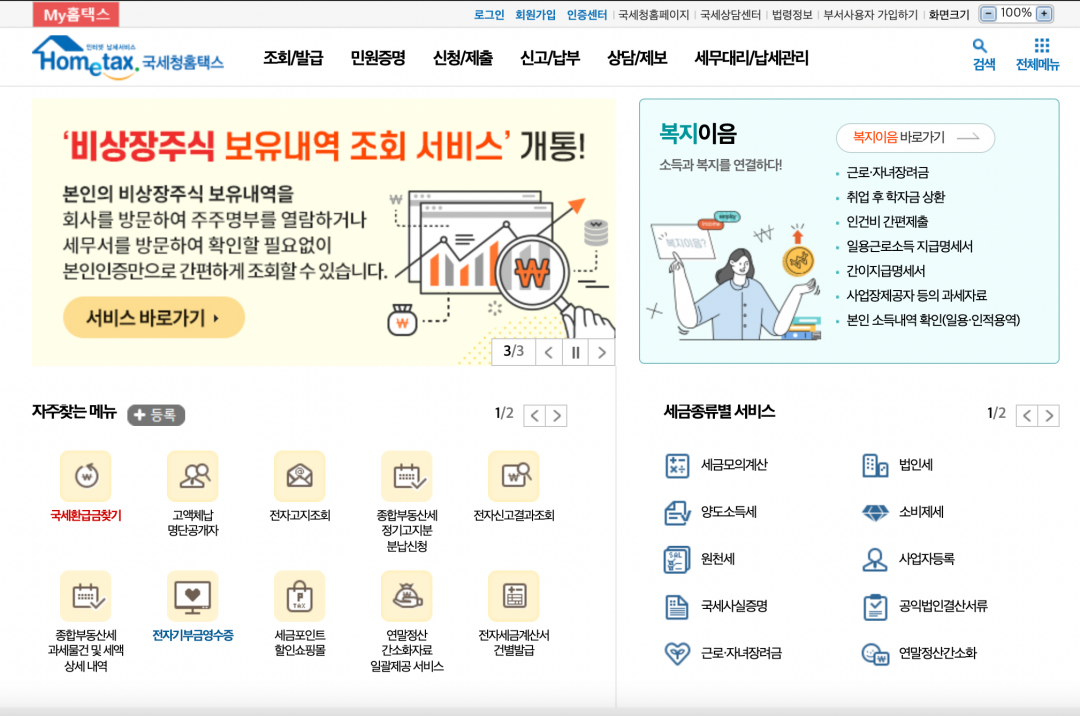Screen dimensions: 1080x716
Task: Click the 비상장주식 보유내역 조회 서비스 banner image
Action: click(x=323, y=232)
